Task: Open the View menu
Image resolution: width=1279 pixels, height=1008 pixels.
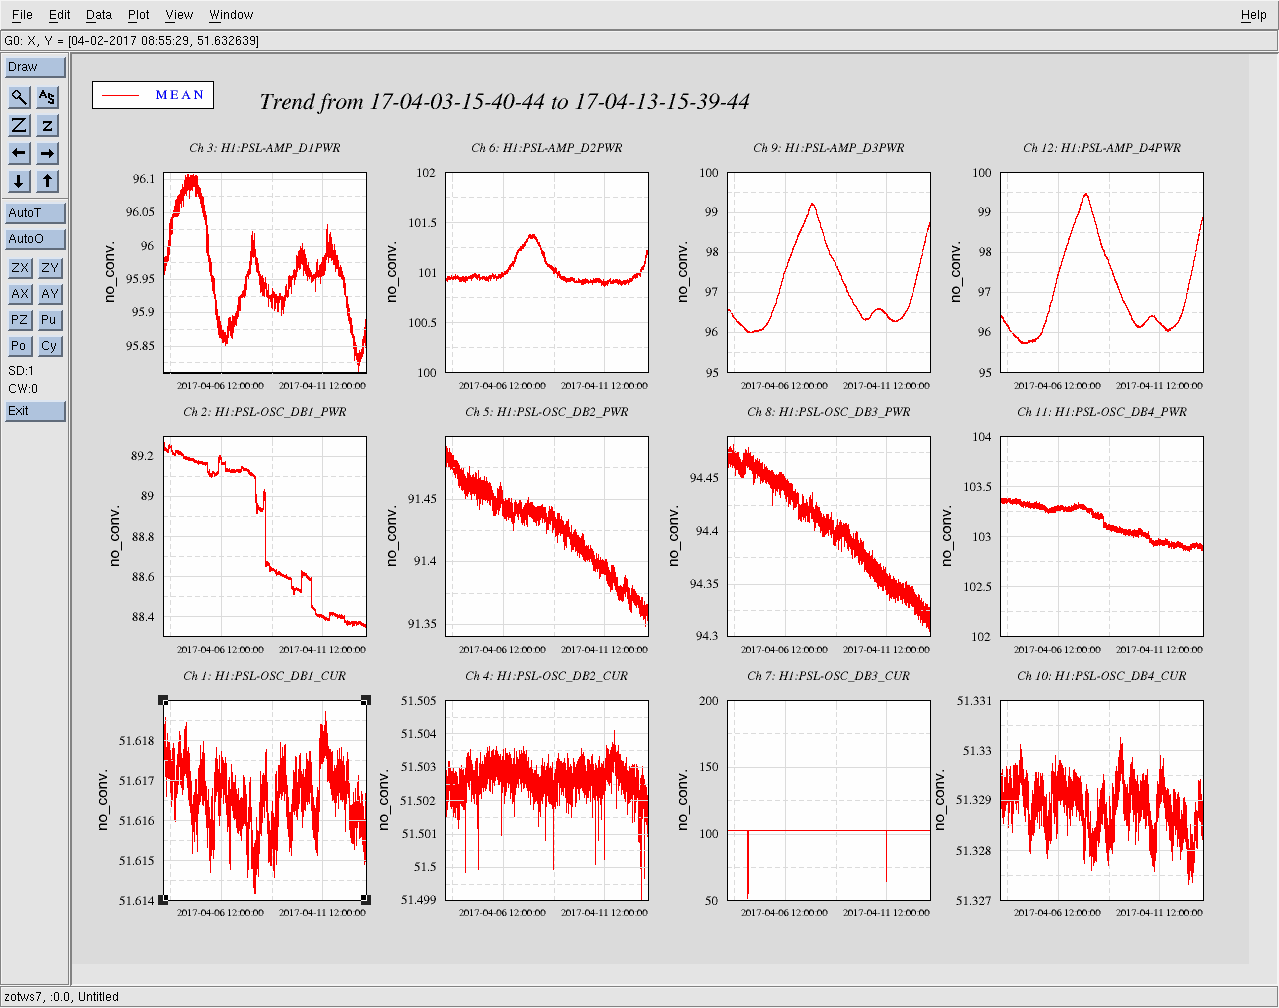Action: [179, 15]
